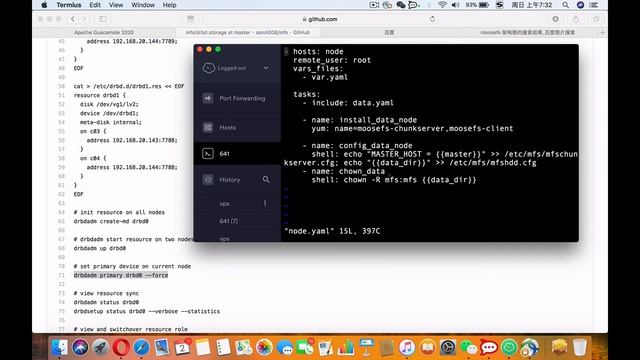Viewport: 640px width, 360px height.
Task: Switch to Apache Guacamole Safari tab
Action: click(x=104, y=32)
